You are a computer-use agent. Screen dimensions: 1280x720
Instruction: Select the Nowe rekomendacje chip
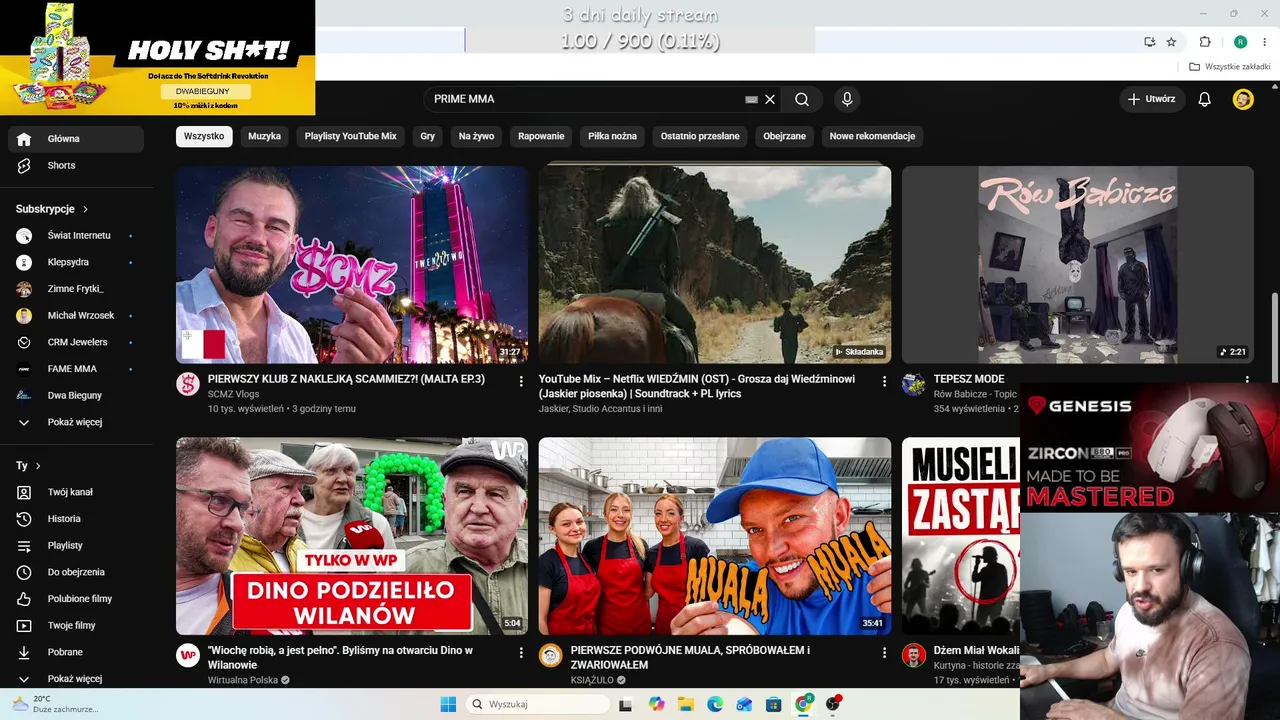tap(872, 136)
